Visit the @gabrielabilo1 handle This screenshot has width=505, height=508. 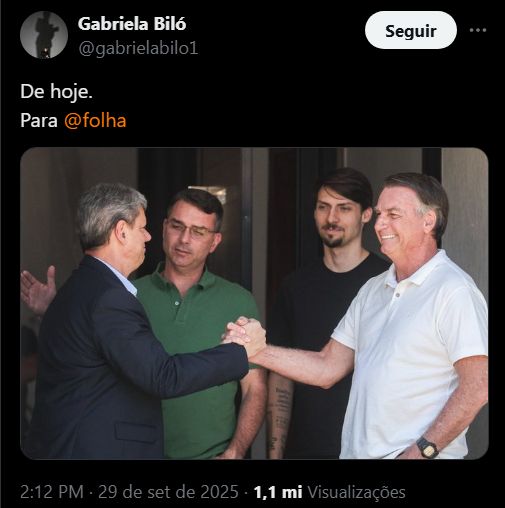tap(138, 49)
